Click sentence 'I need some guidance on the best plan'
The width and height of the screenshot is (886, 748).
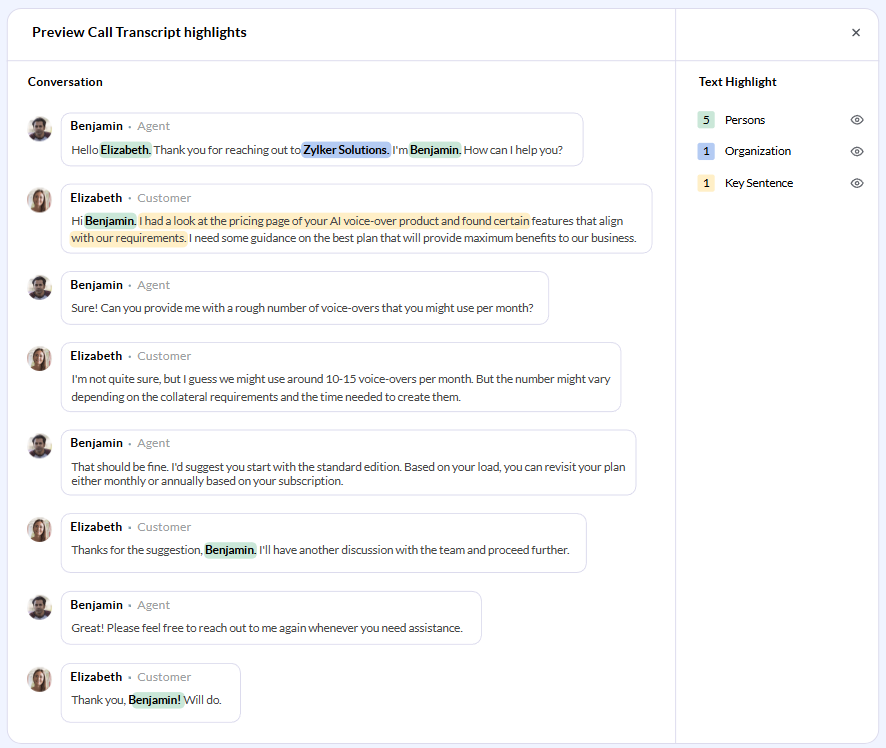(x=412, y=238)
